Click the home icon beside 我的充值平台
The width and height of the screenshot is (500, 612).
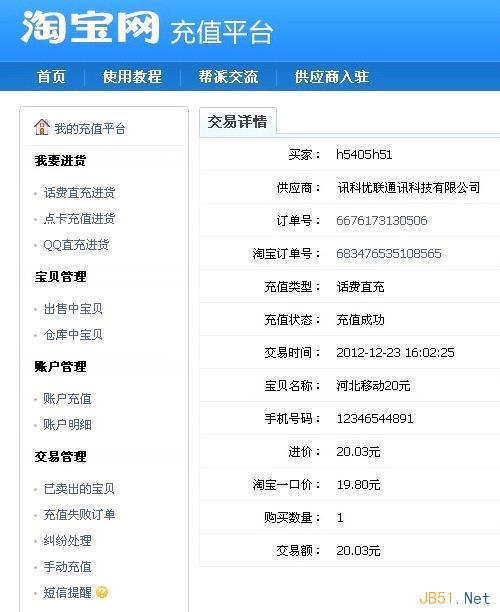41,127
